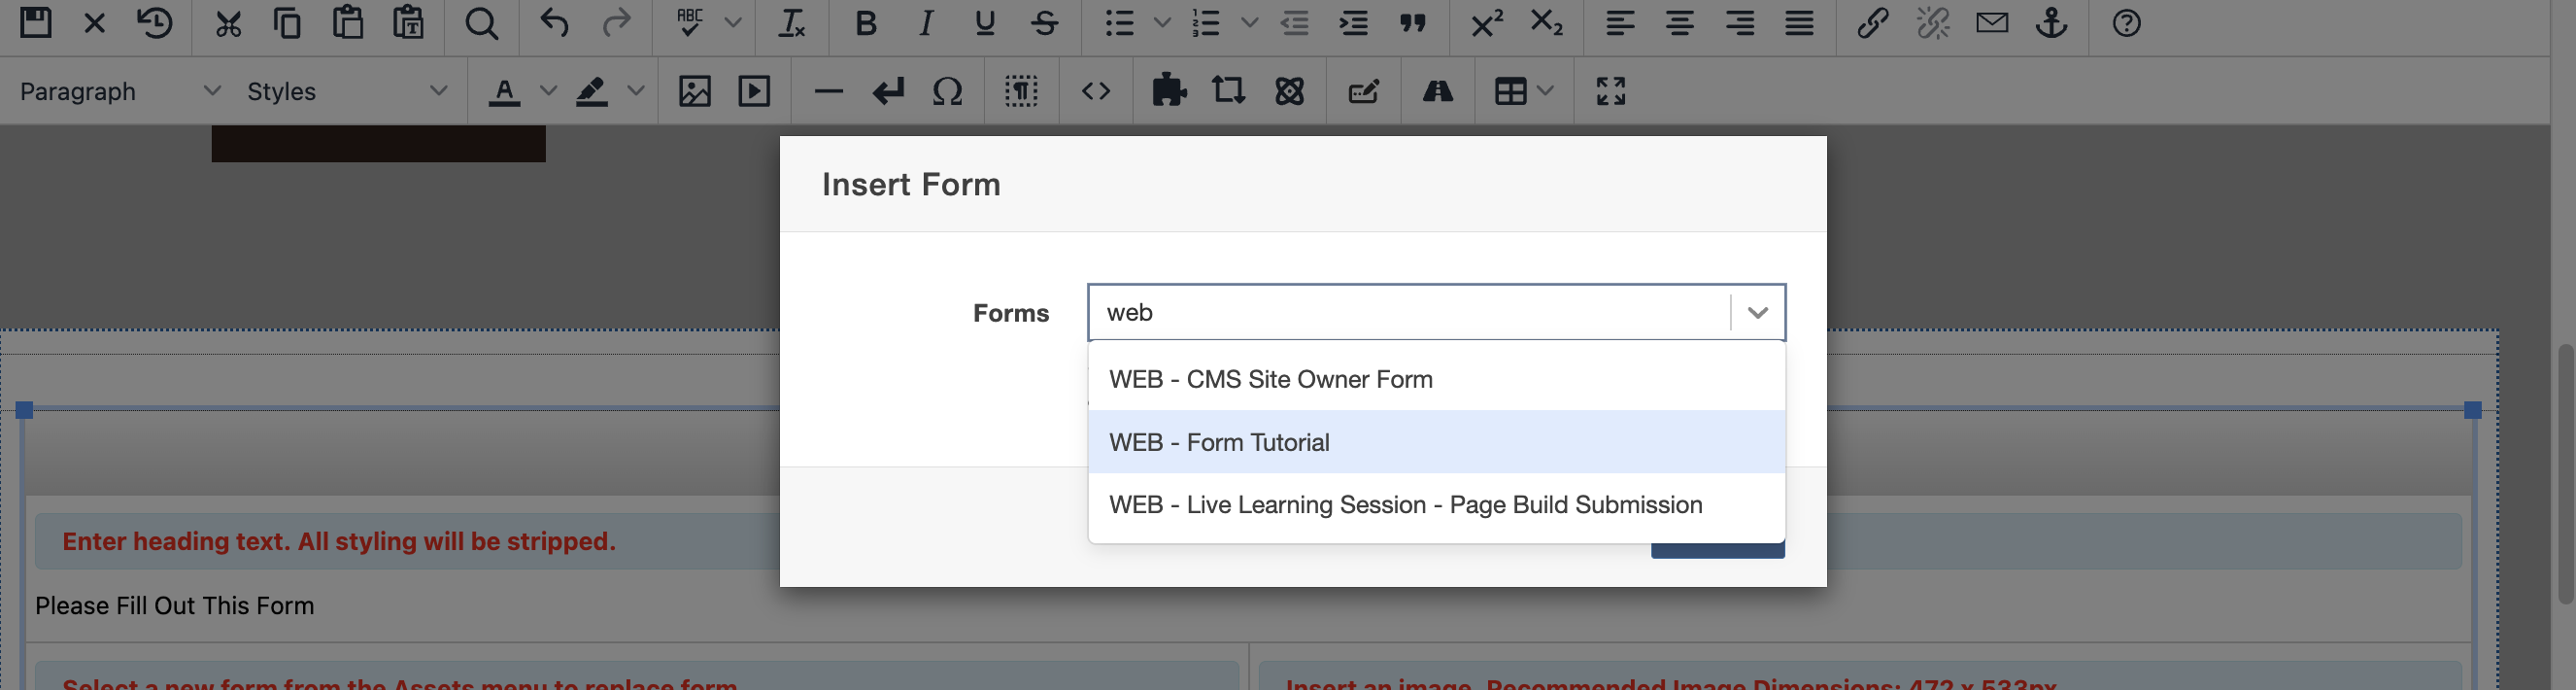This screenshot has width=2576, height=690.
Task: Choose WEB - Live Learning Session form
Action: coord(1436,505)
